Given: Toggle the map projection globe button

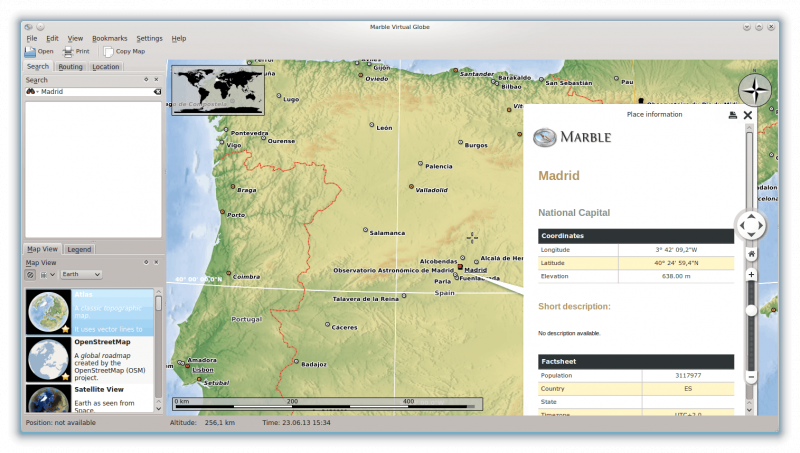Looking at the screenshot, I should pos(30,274).
